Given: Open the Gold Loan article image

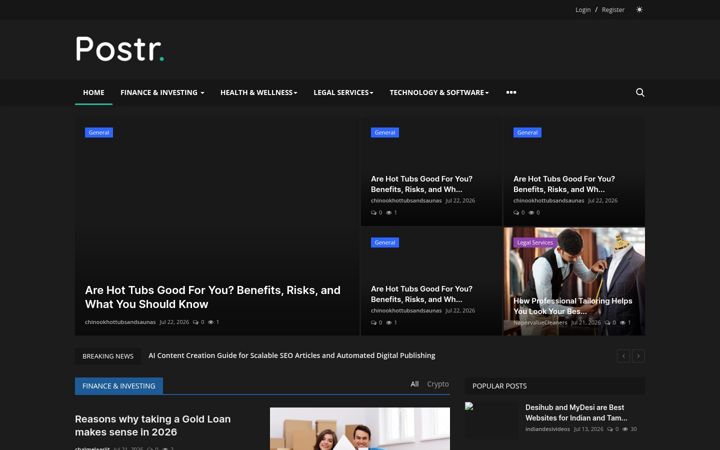Looking at the screenshot, I should 360,428.
